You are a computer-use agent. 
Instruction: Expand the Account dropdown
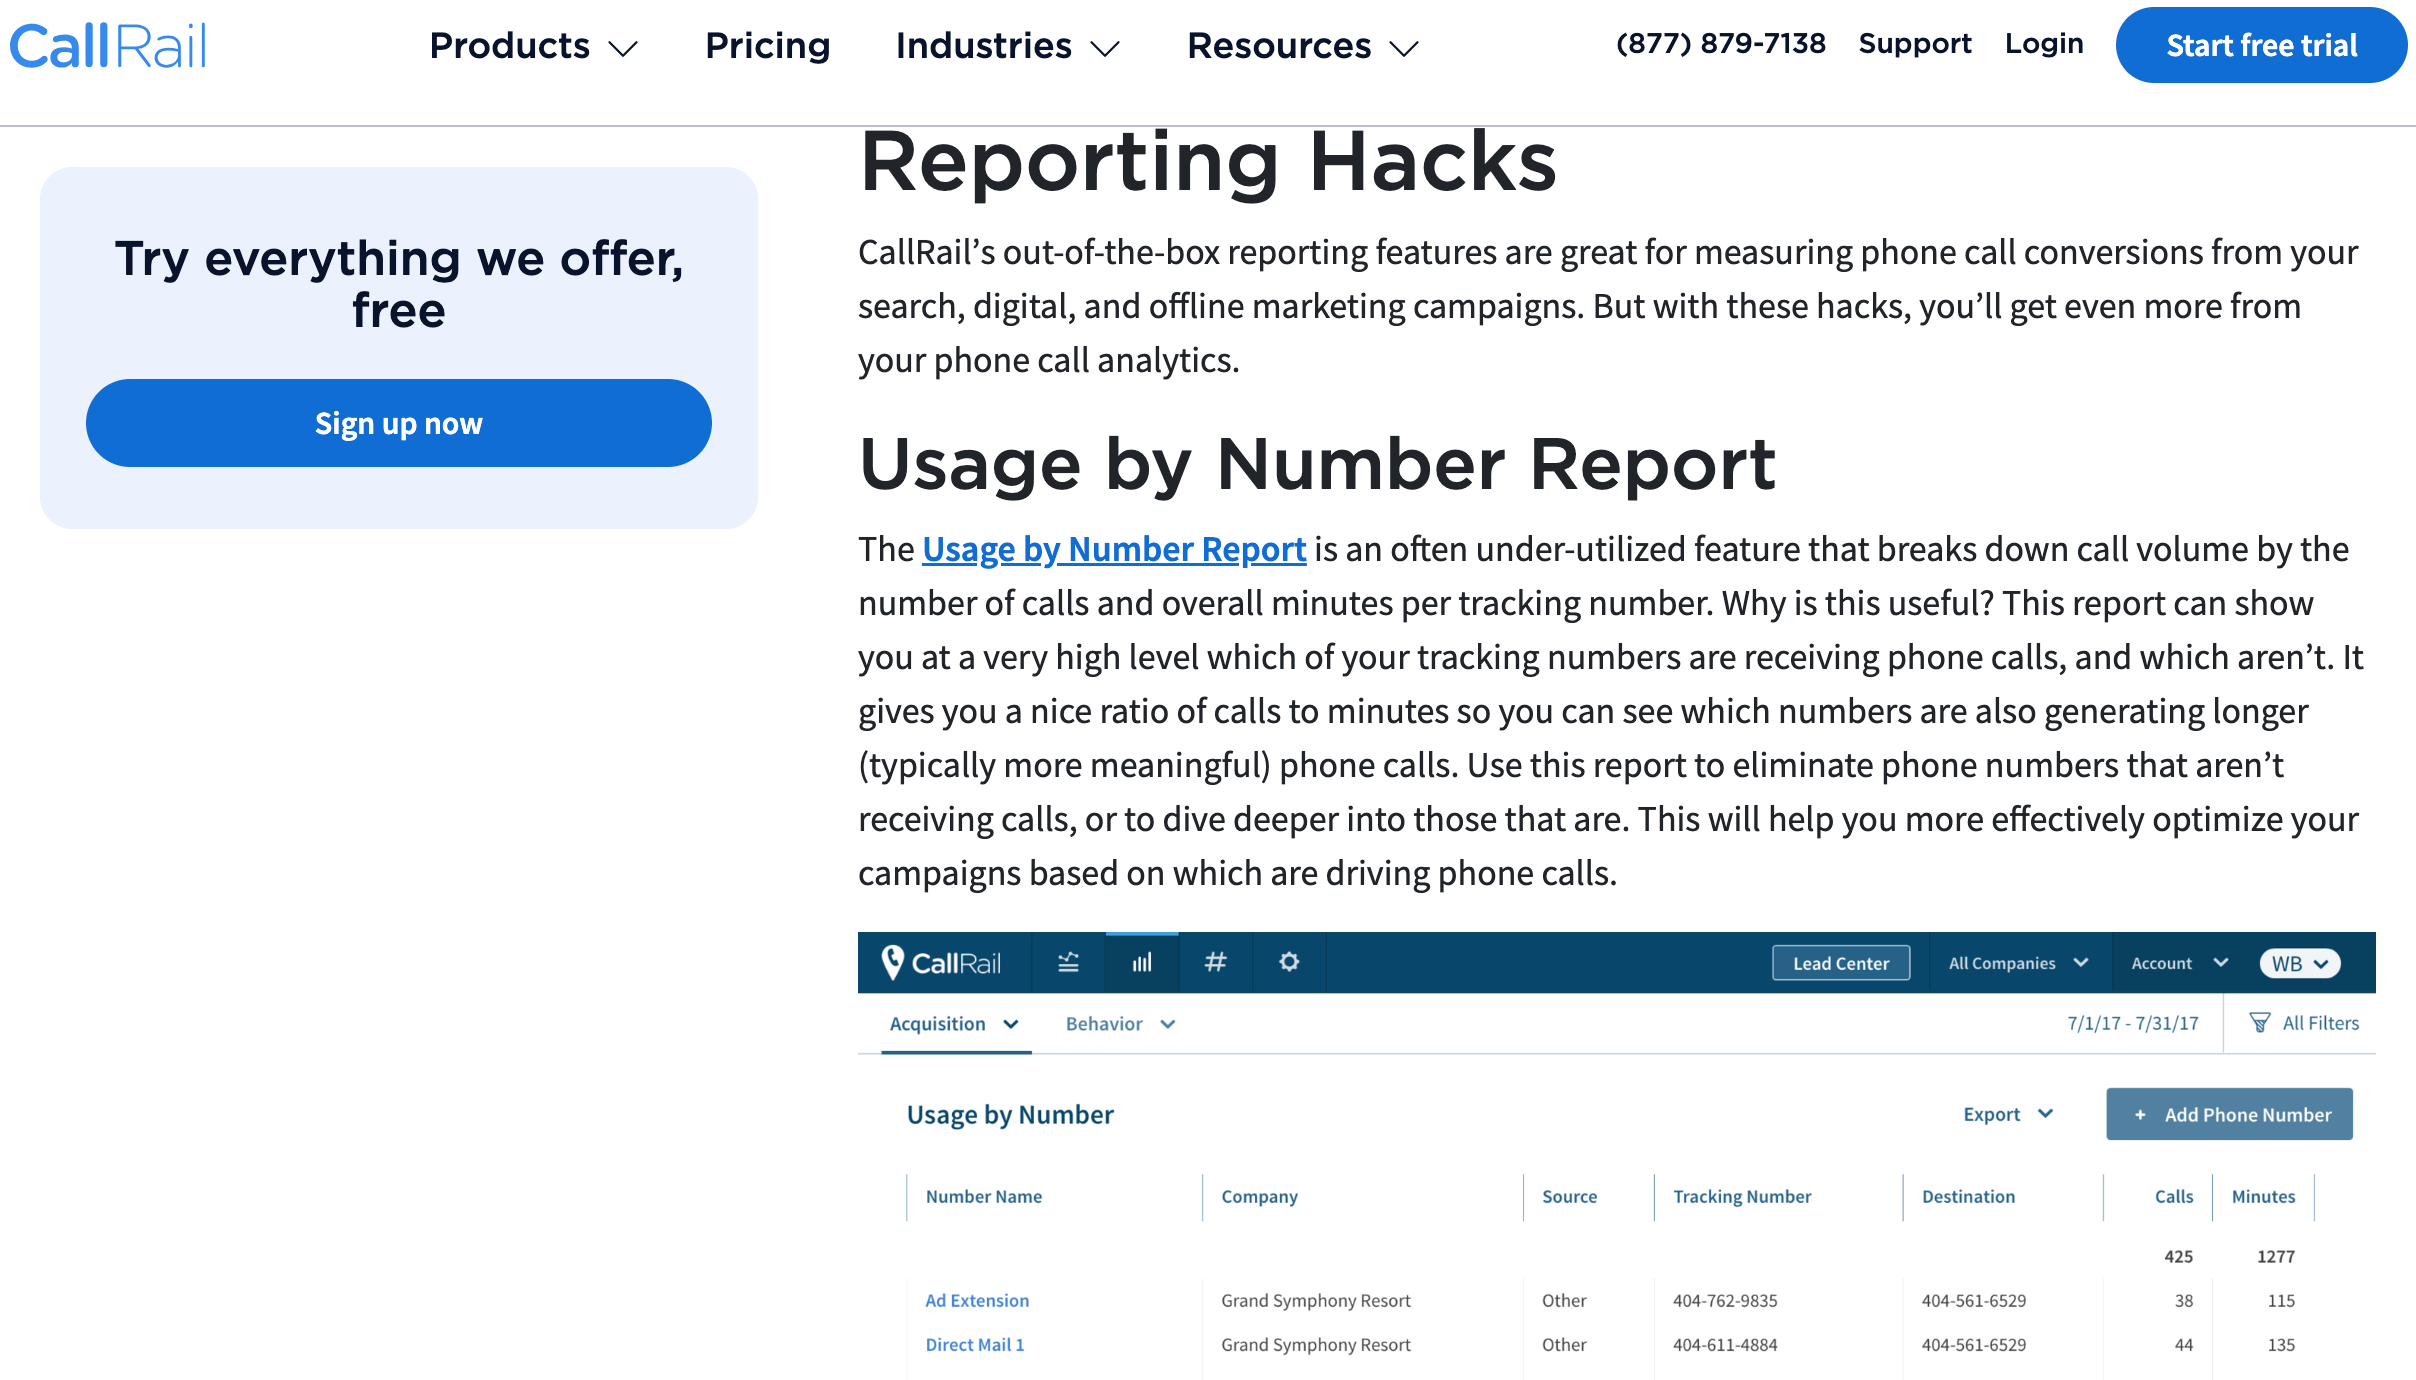(2174, 962)
